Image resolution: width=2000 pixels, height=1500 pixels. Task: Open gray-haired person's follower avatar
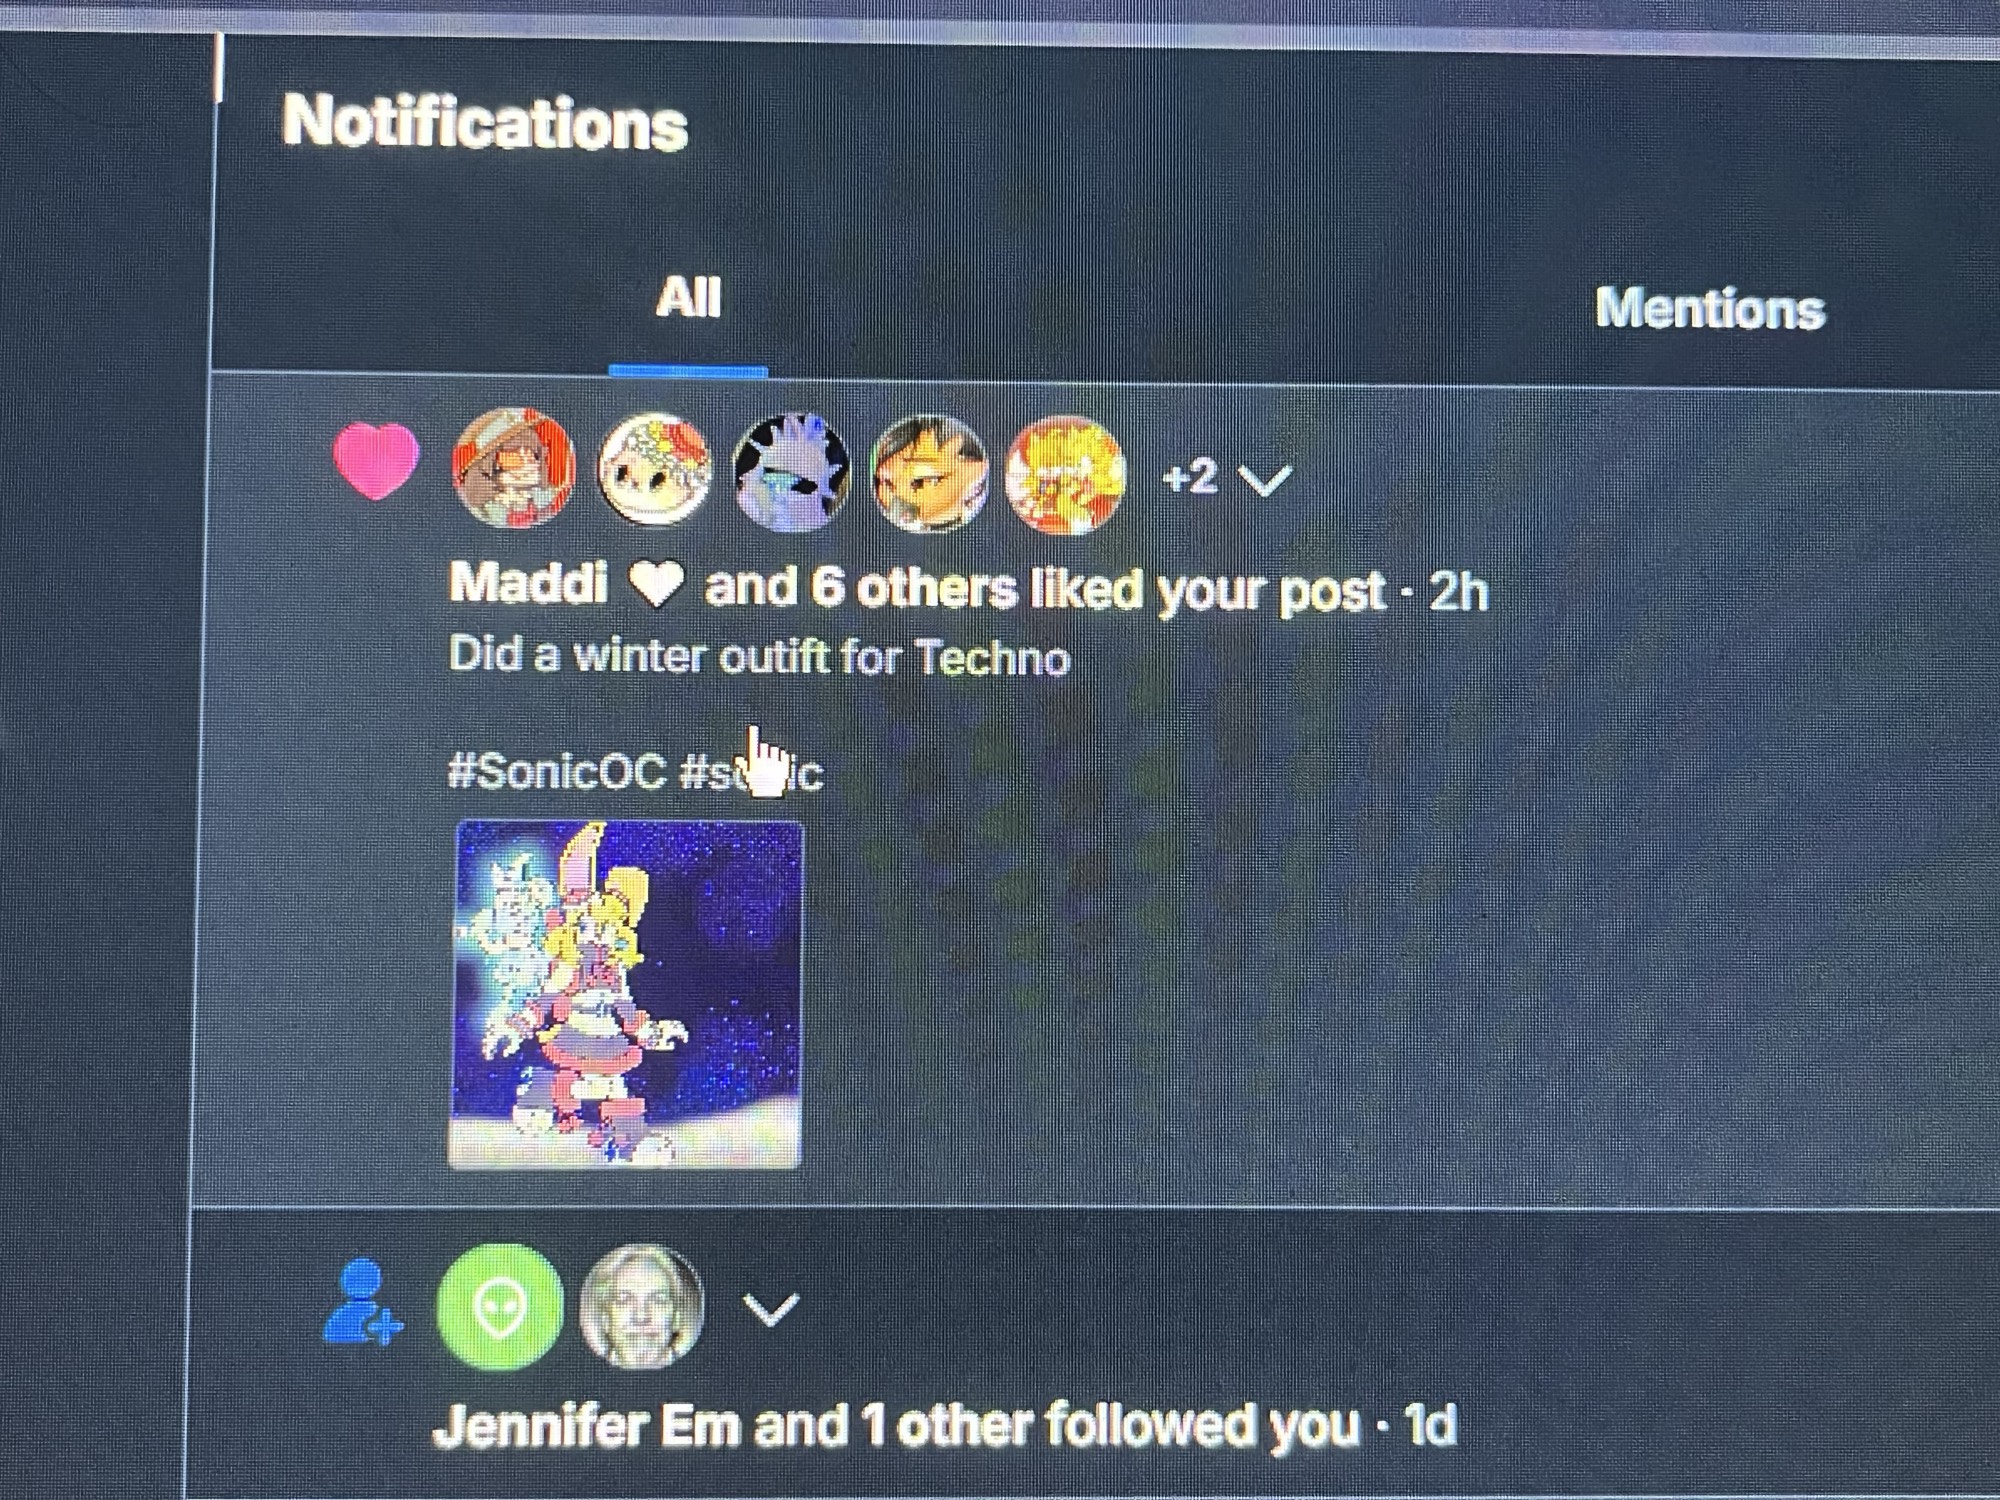(641, 1306)
